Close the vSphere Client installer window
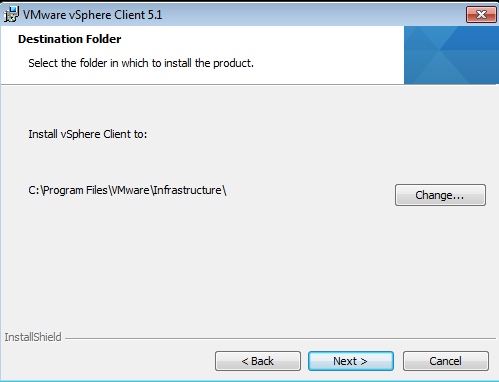Viewport: 499px width, 382px height. (x=481, y=15)
